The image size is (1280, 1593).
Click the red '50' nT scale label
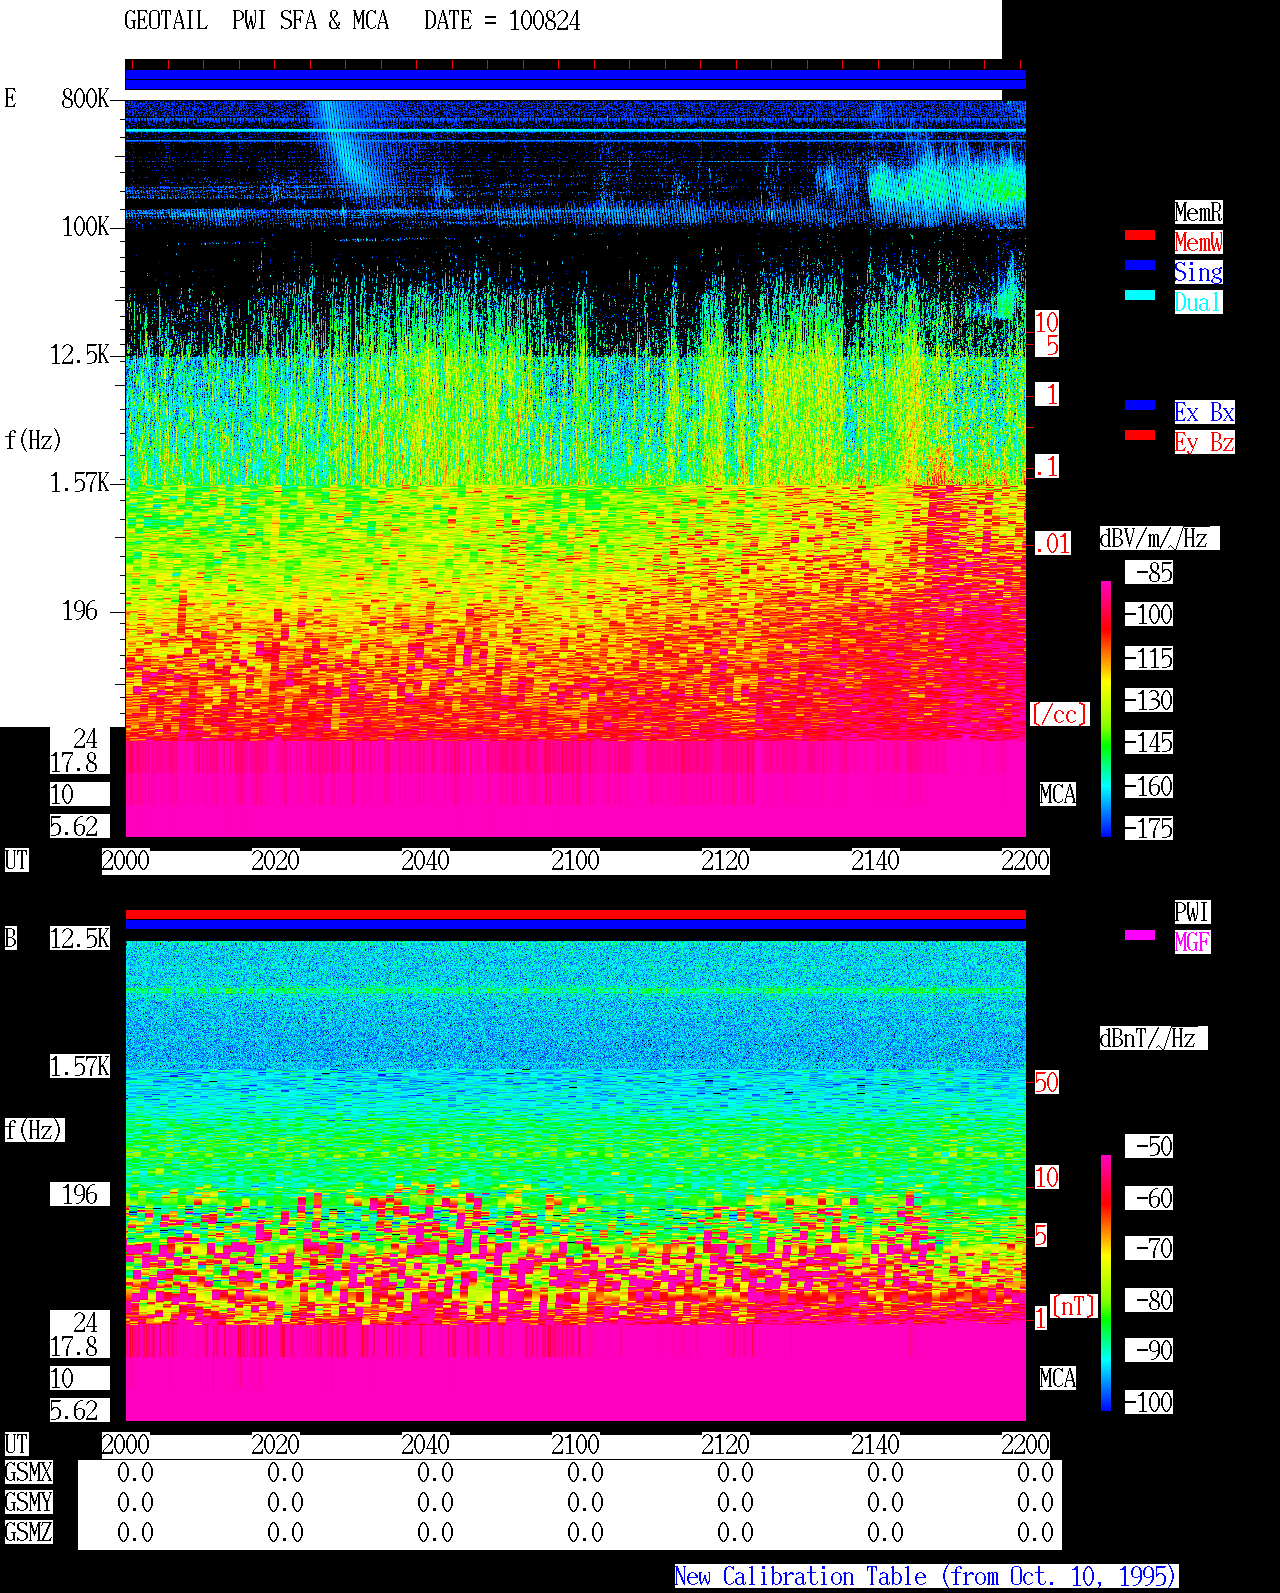coord(1046,1082)
